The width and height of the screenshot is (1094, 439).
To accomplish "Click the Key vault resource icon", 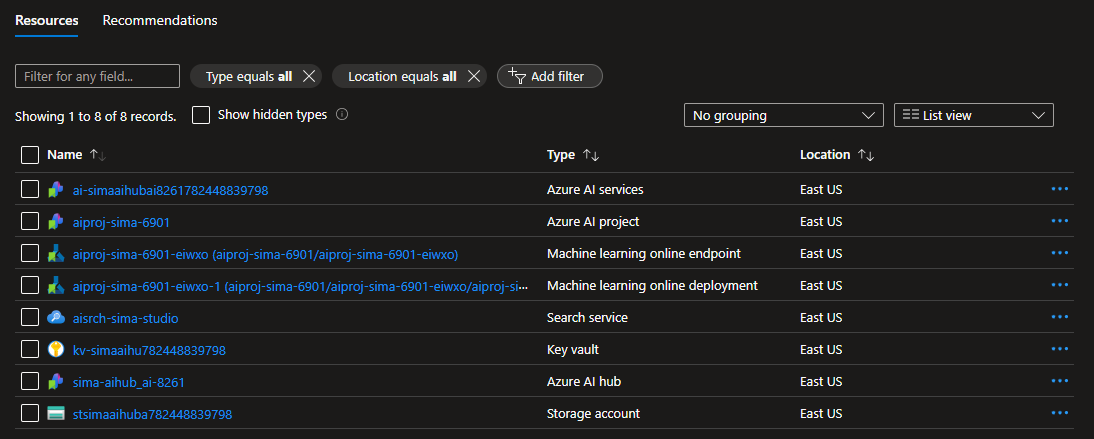I will point(56,350).
